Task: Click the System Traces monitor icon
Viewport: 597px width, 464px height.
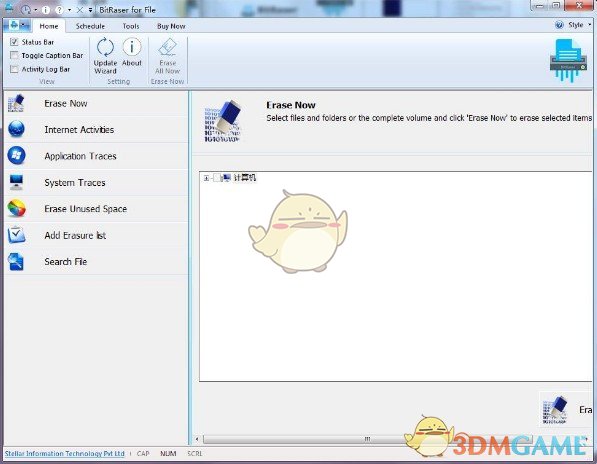Action: (16, 182)
